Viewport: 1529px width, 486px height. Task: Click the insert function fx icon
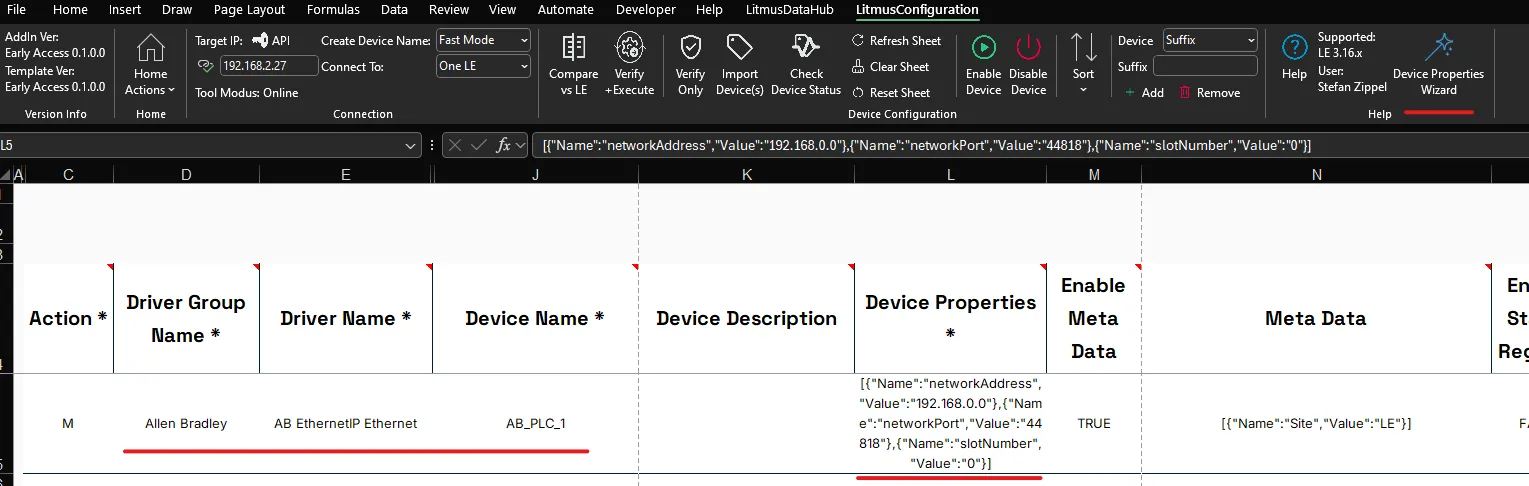pos(504,146)
